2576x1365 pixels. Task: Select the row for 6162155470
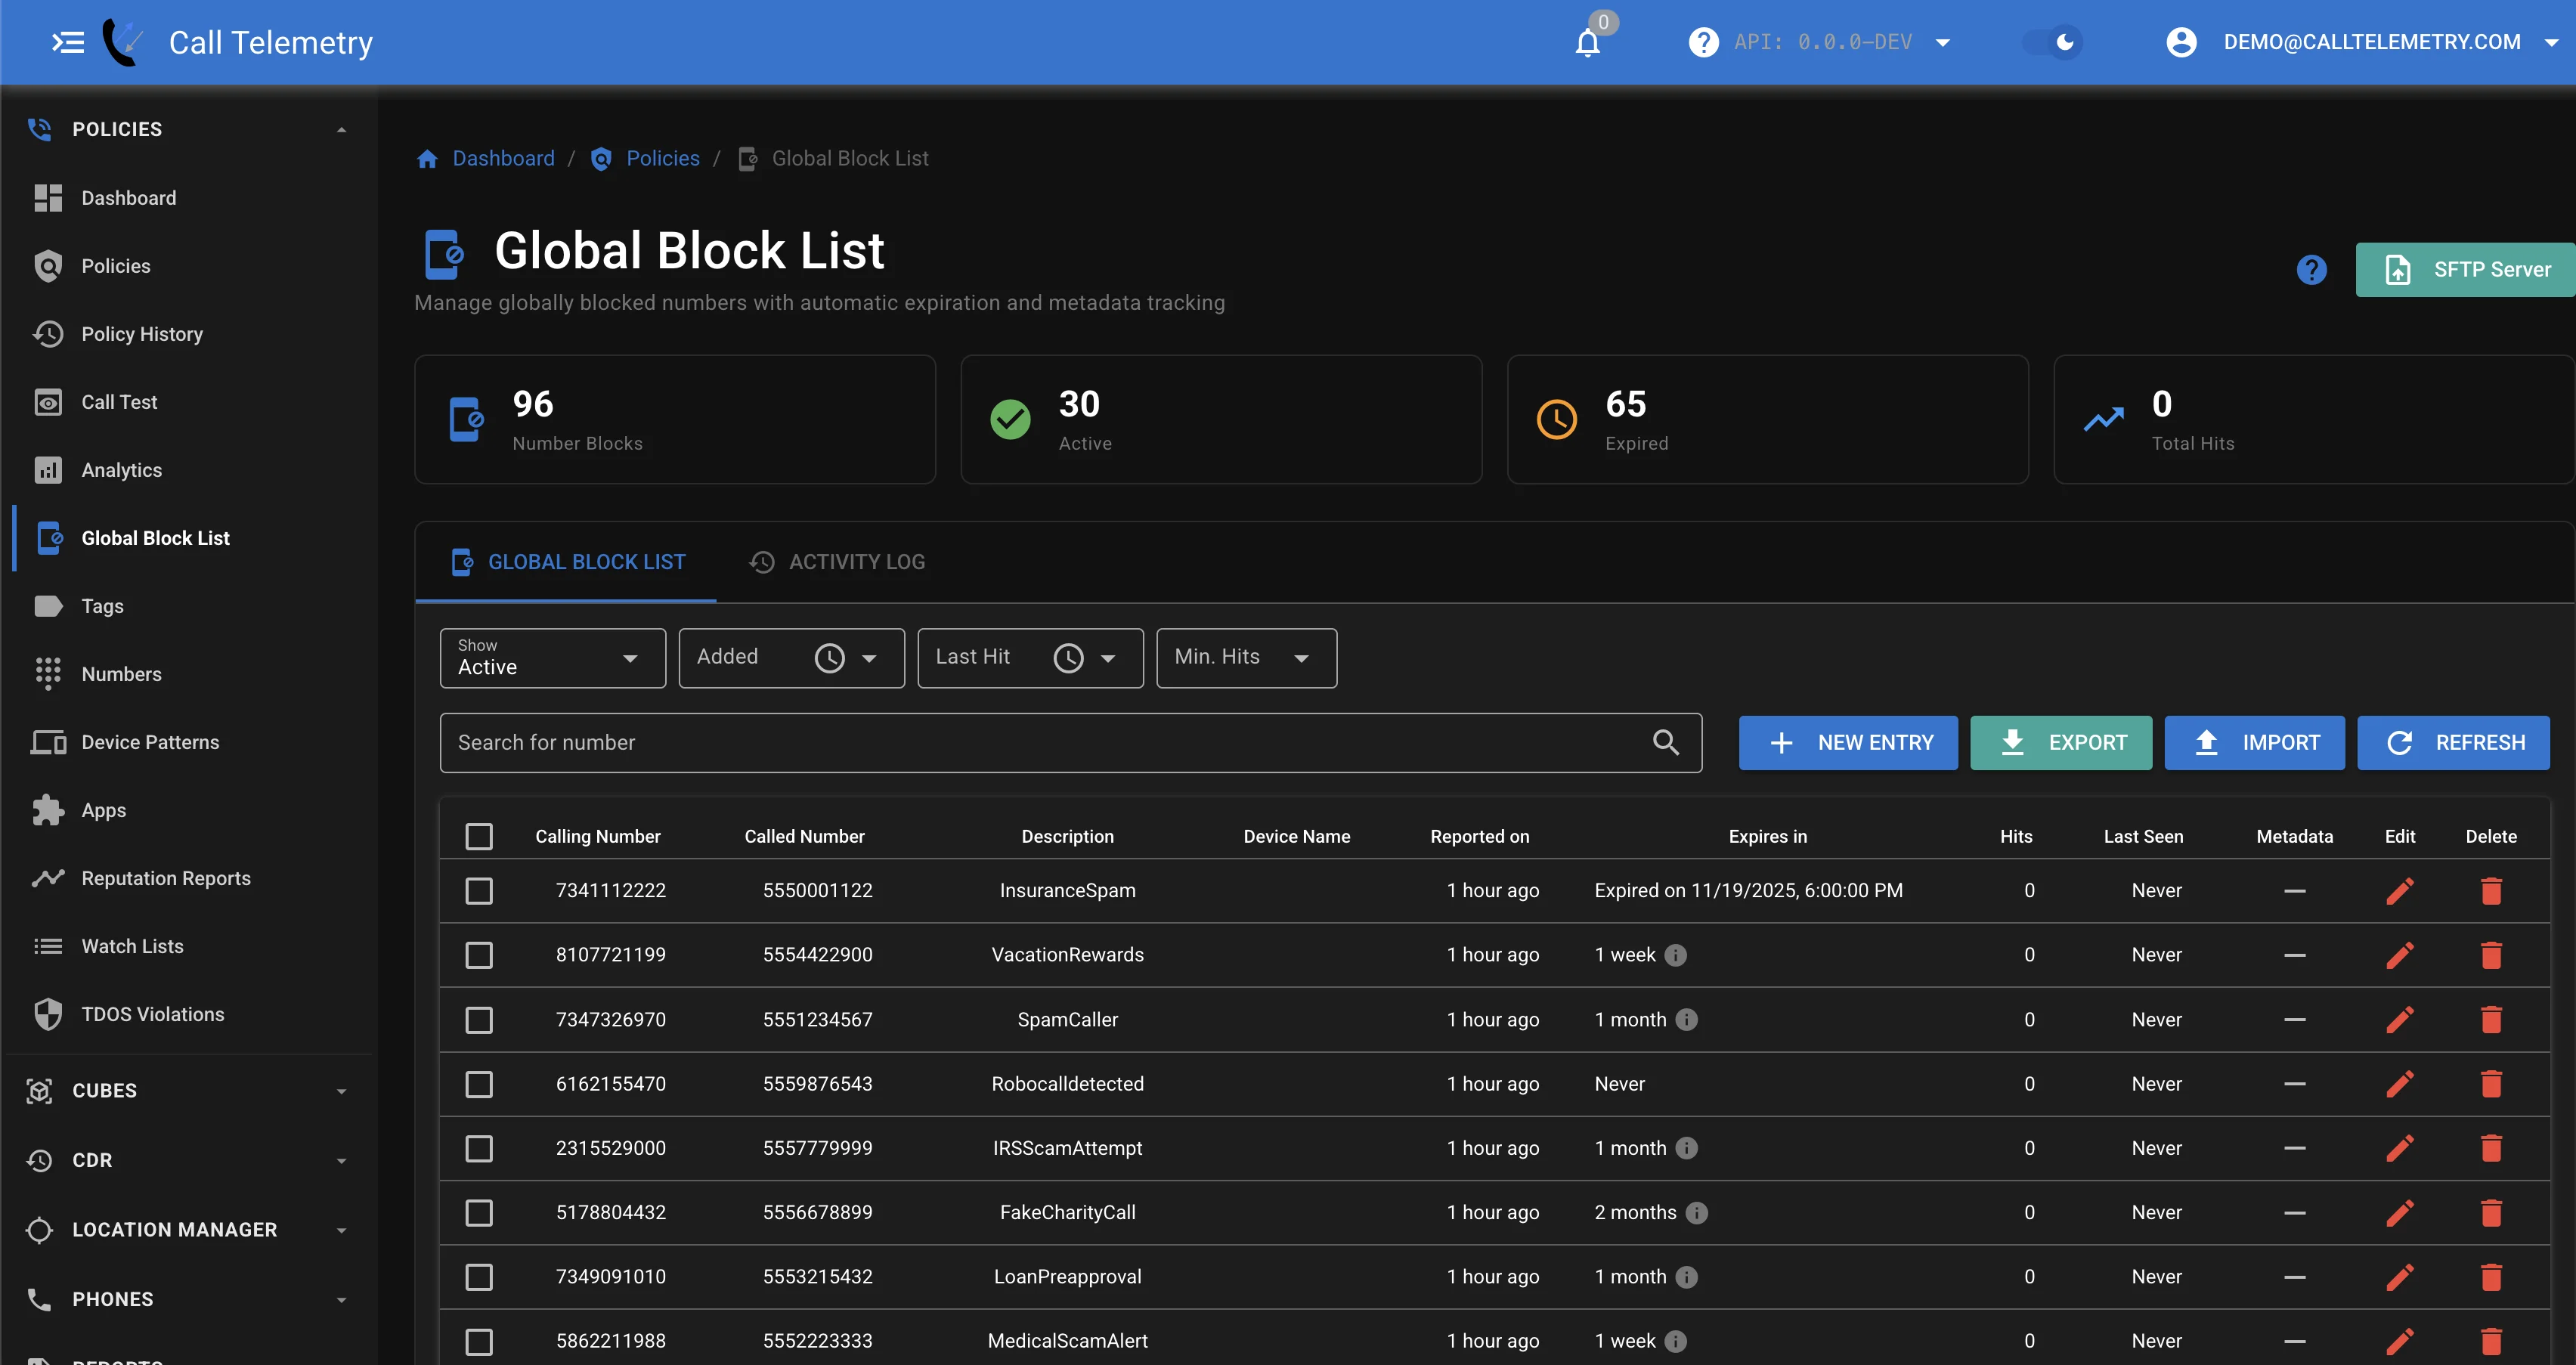[x=479, y=1084]
